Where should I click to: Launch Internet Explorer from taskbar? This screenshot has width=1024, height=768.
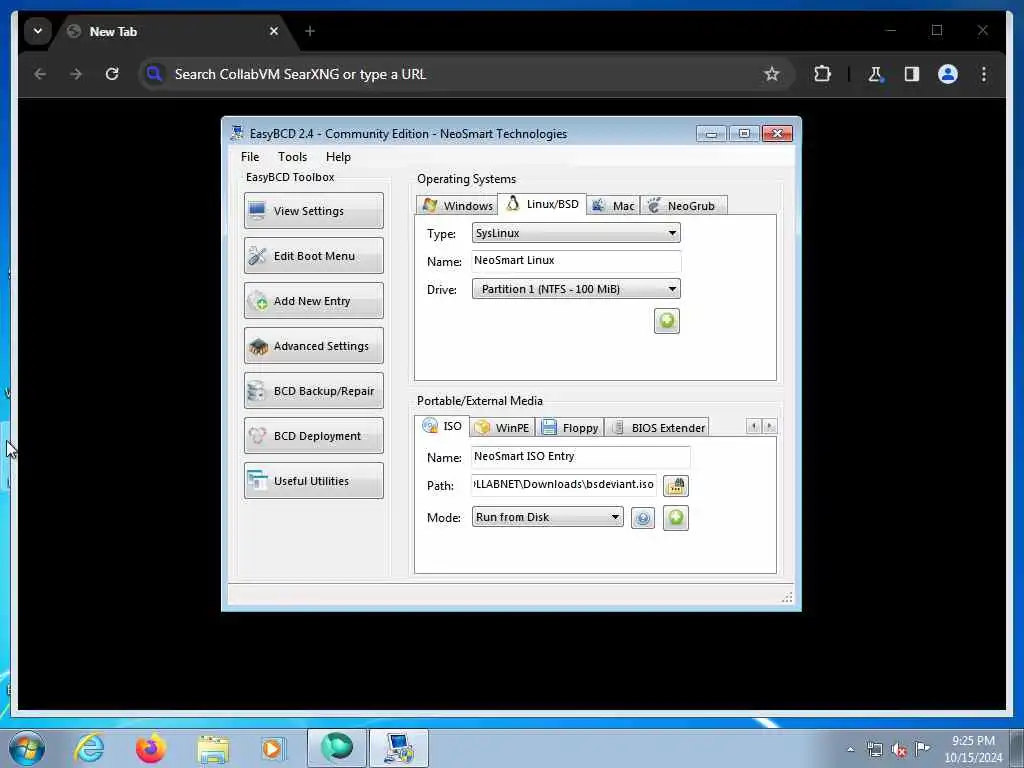coord(89,748)
